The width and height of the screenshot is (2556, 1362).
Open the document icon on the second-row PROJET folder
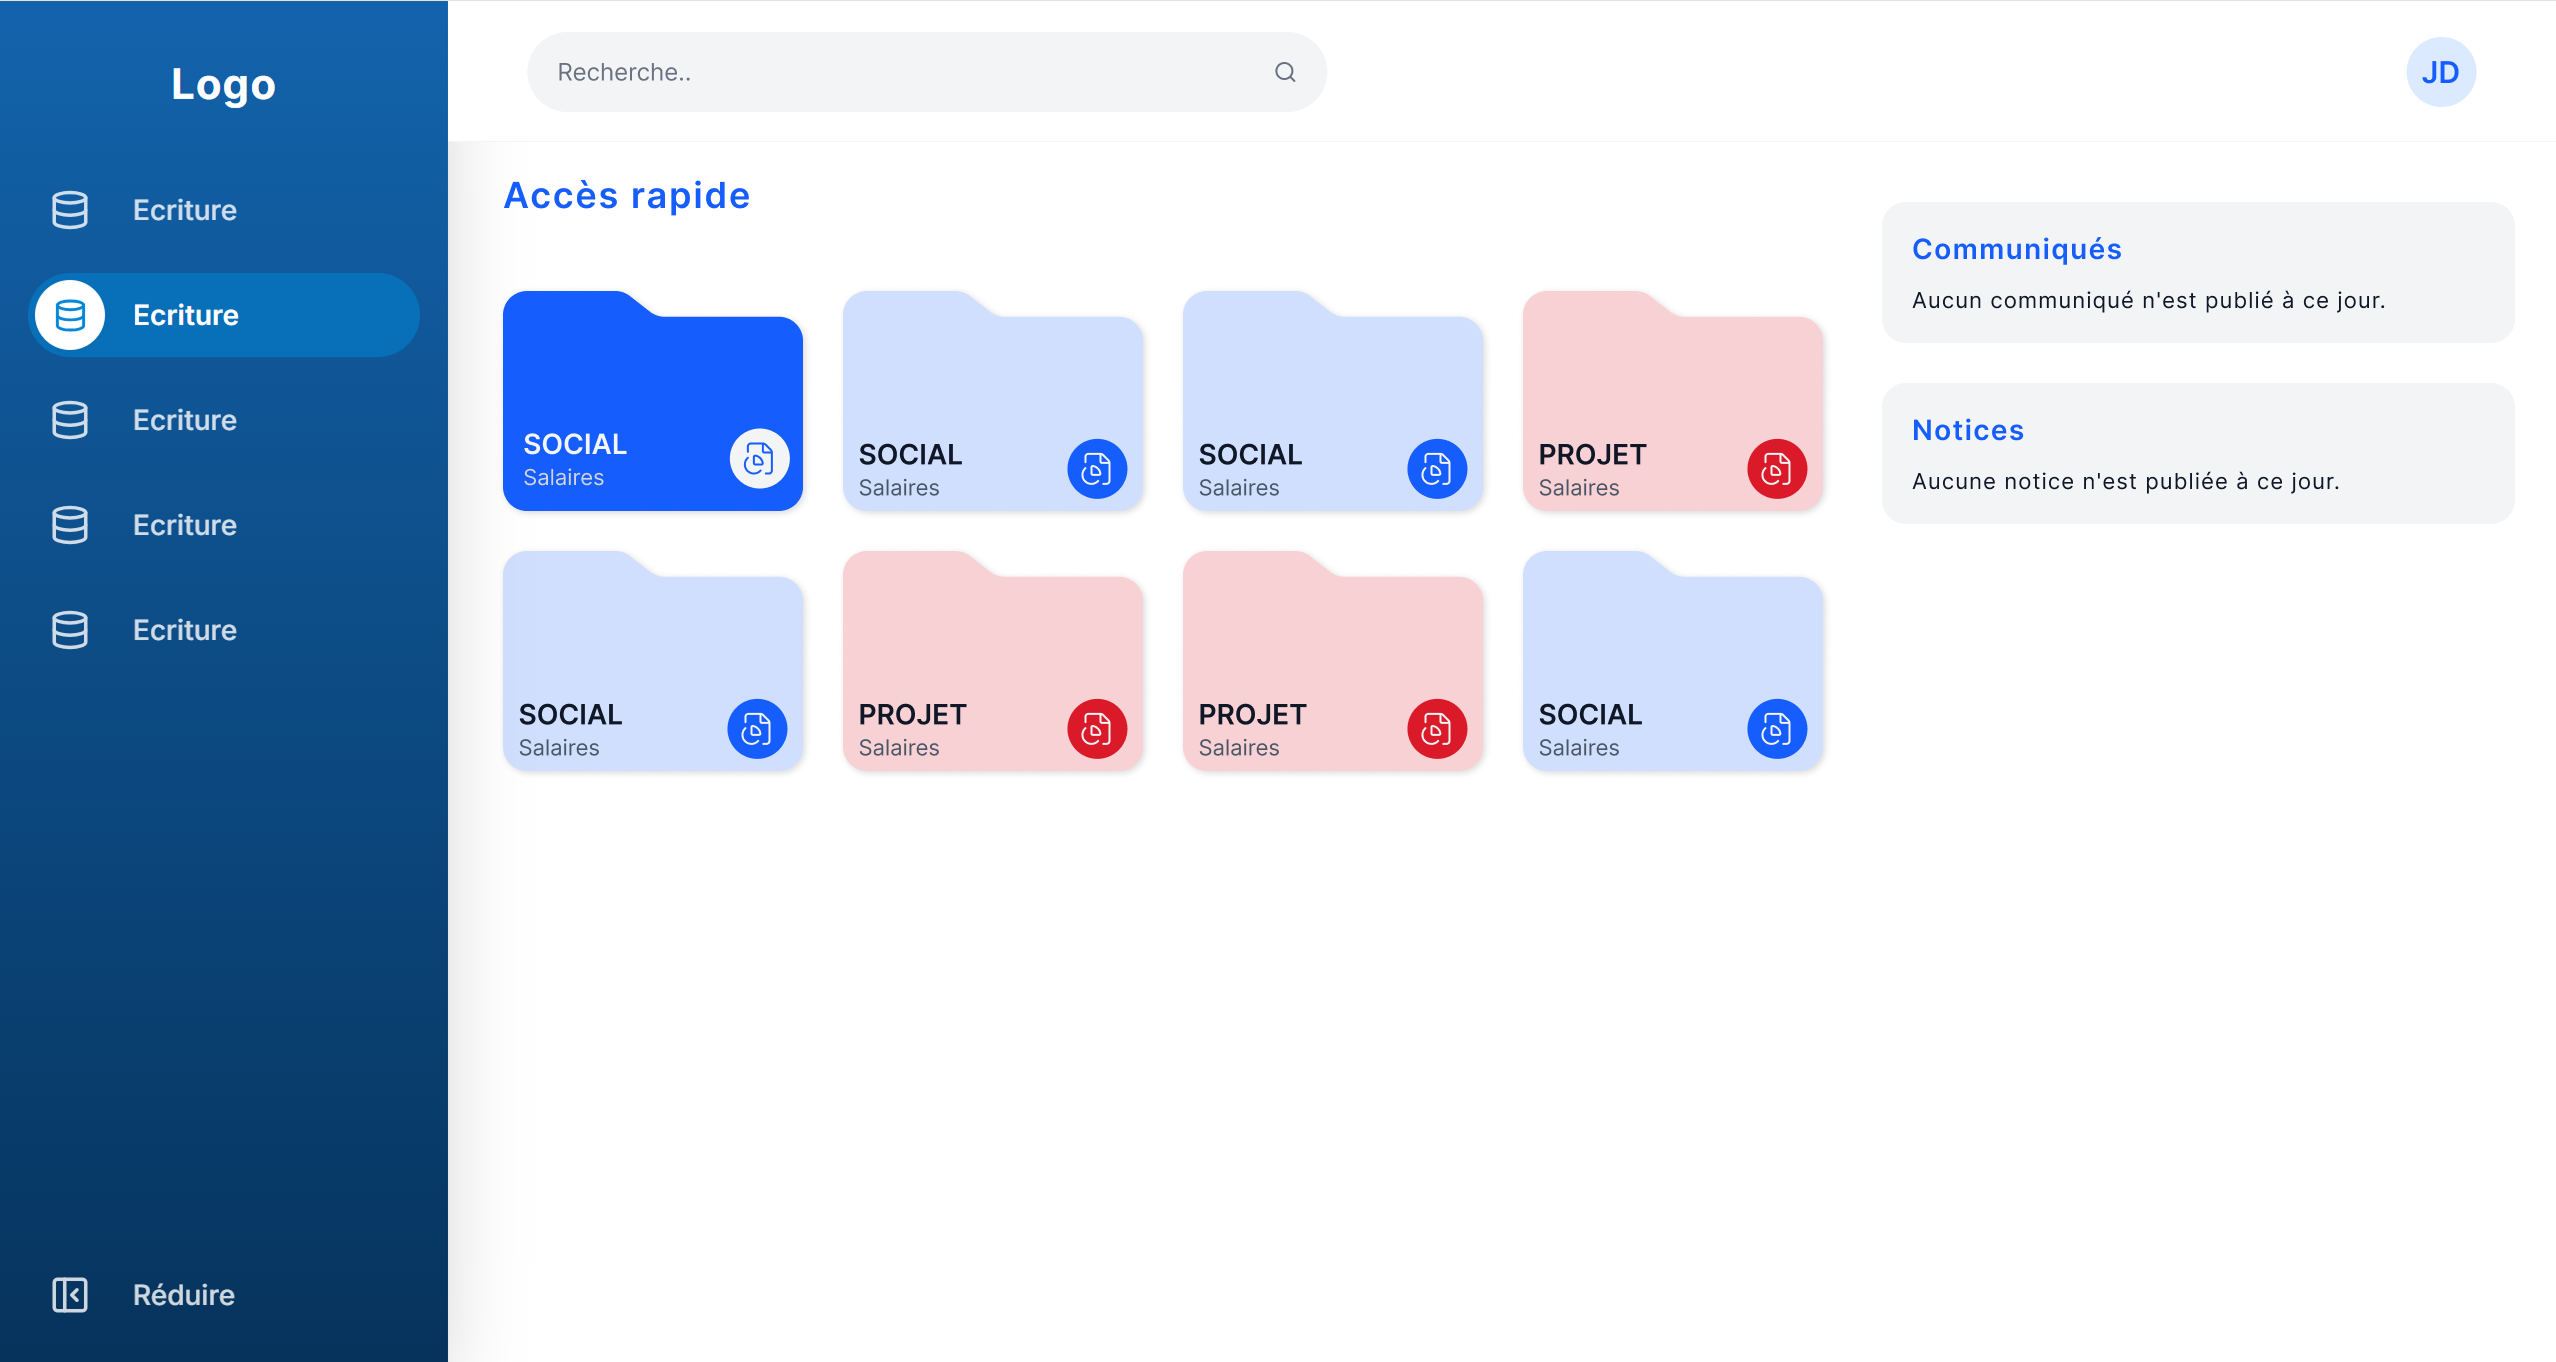tap(1096, 729)
